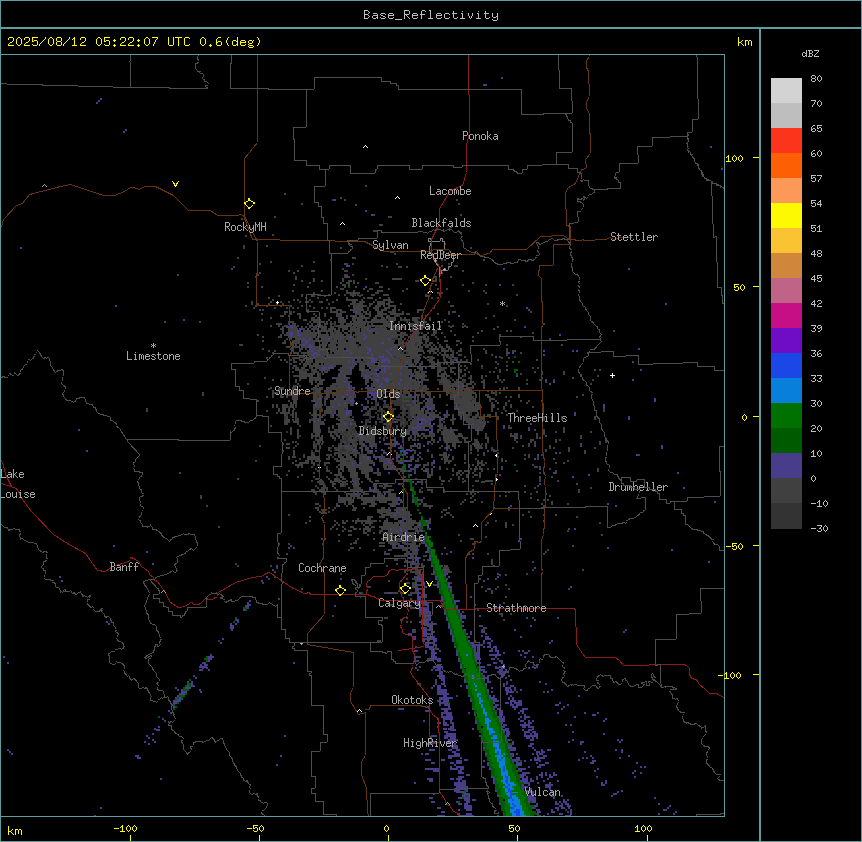Select the 57 dBZ orange swatch

click(x=786, y=165)
